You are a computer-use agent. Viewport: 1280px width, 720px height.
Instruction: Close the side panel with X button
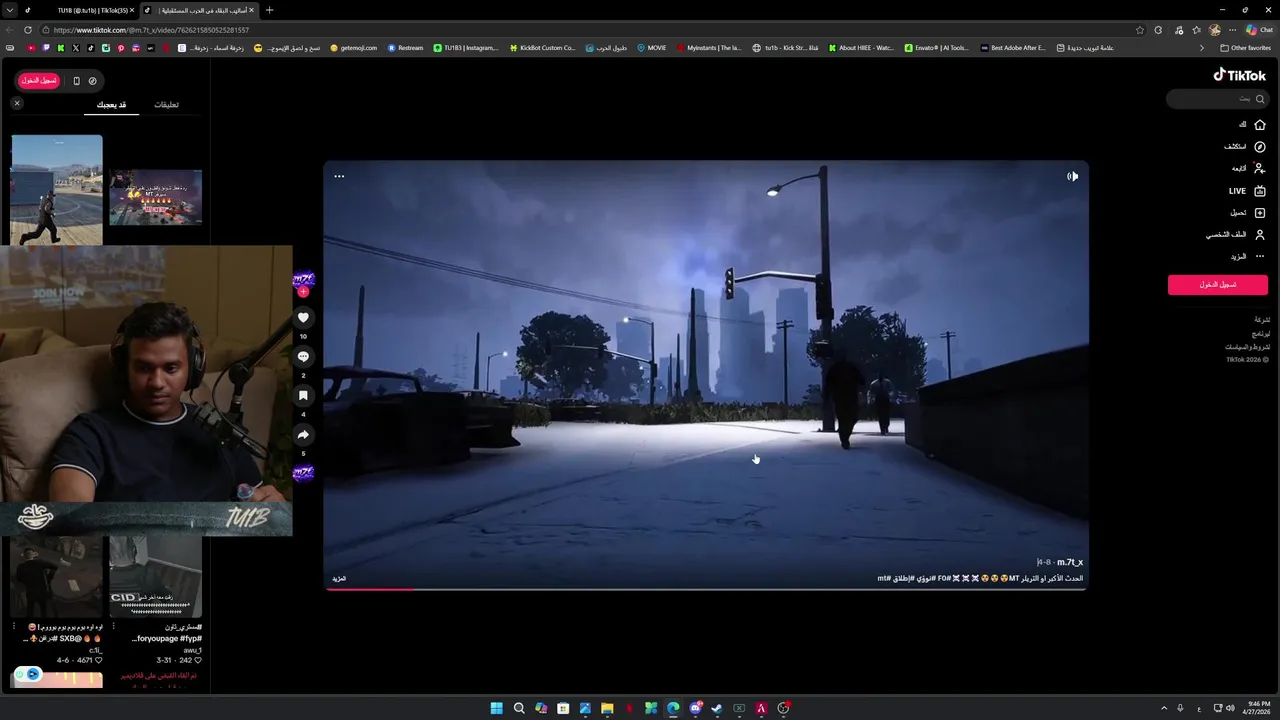click(x=17, y=104)
